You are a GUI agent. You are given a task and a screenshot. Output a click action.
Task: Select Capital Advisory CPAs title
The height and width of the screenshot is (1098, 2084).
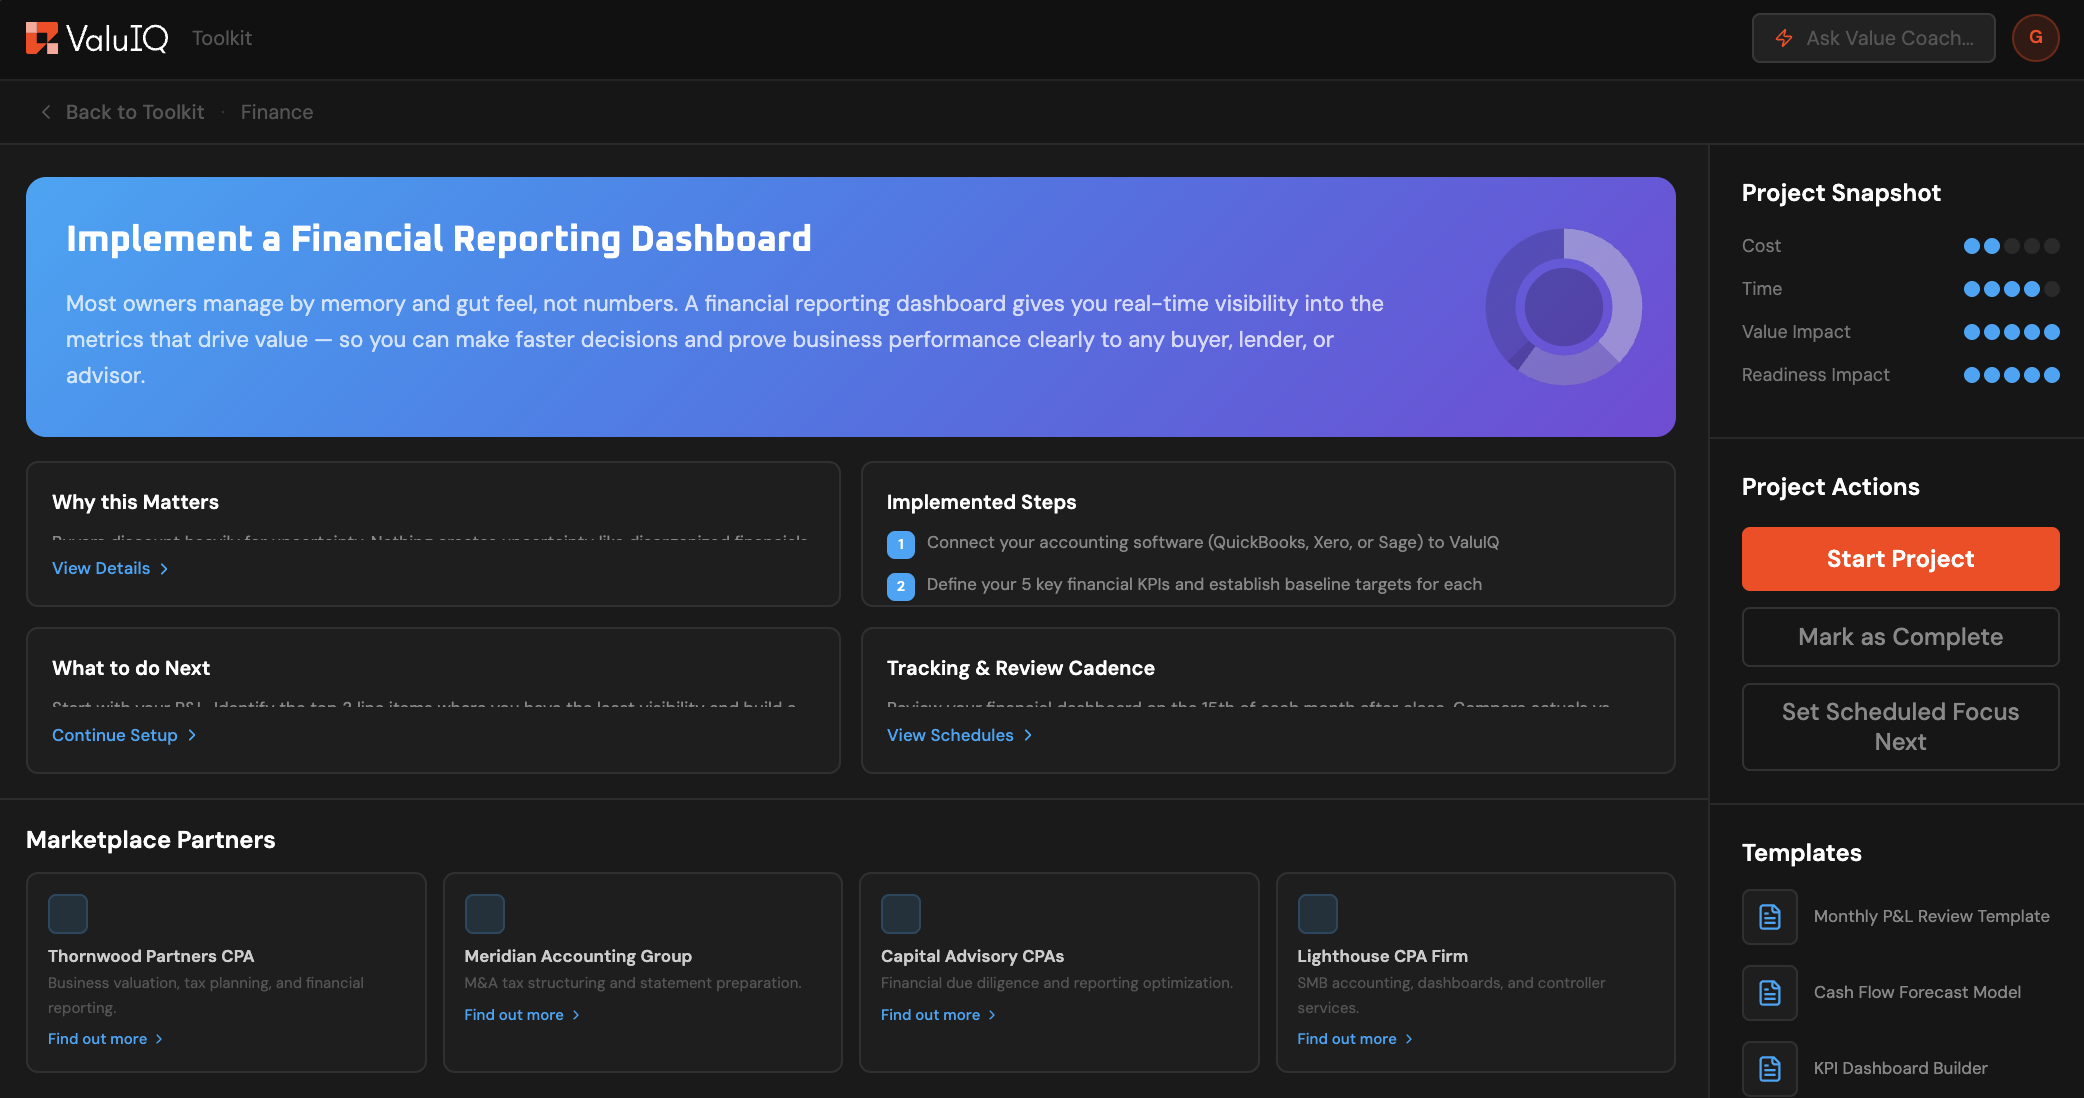click(972, 956)
